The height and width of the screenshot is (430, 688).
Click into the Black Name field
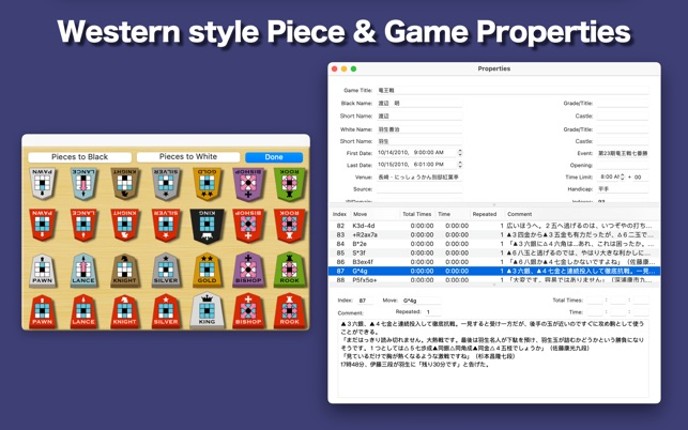click(x=419, y=103)
